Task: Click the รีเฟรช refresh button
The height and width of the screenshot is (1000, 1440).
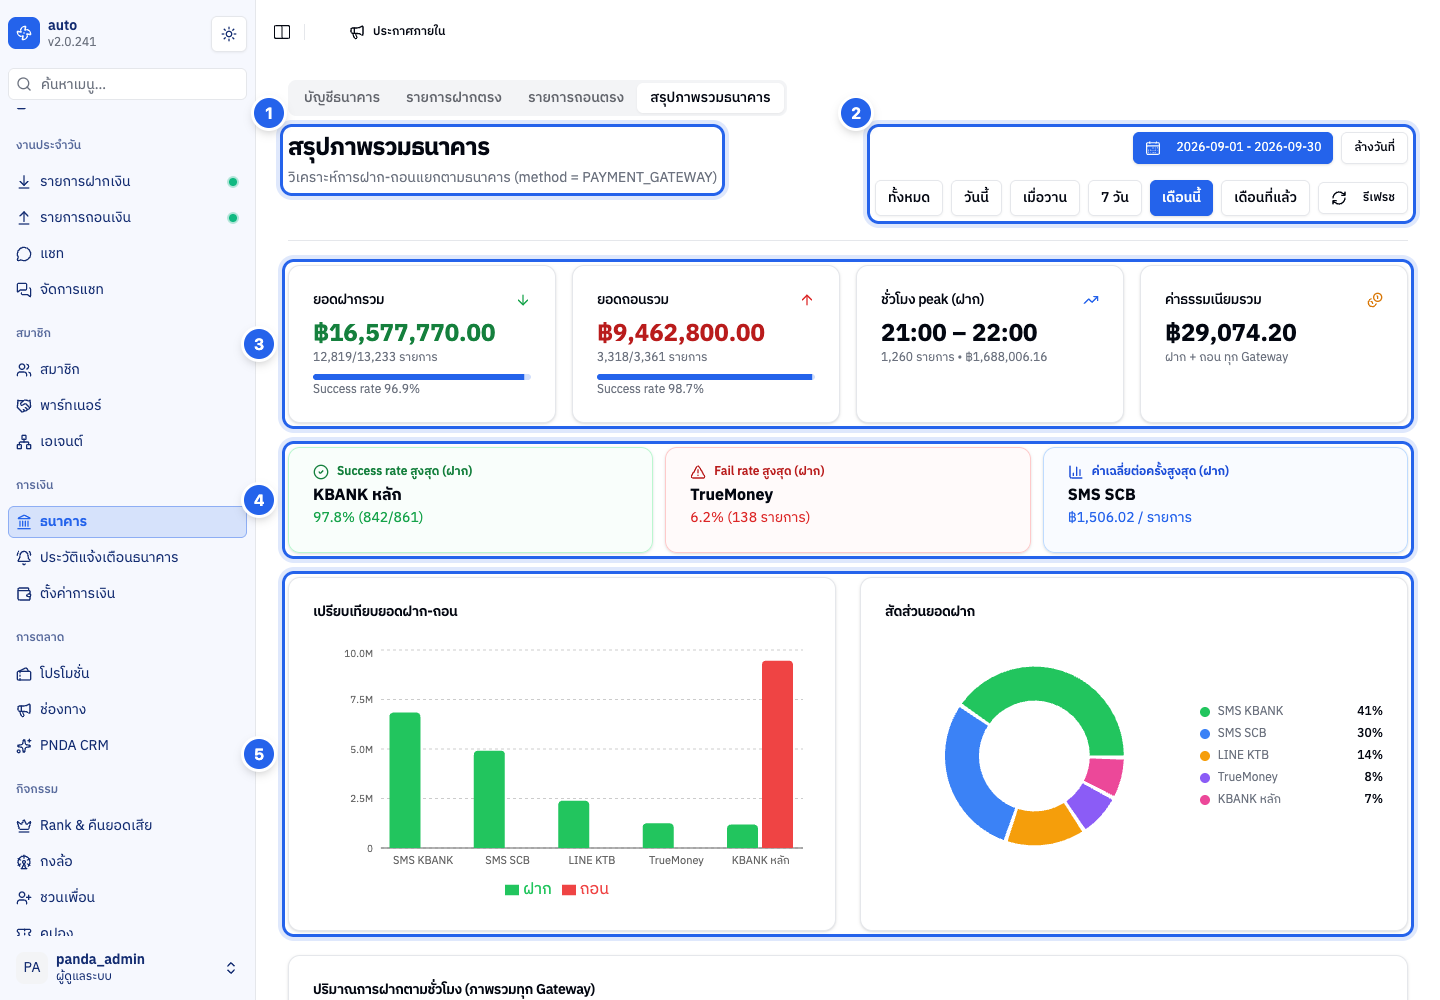Action: (1363, 198)
